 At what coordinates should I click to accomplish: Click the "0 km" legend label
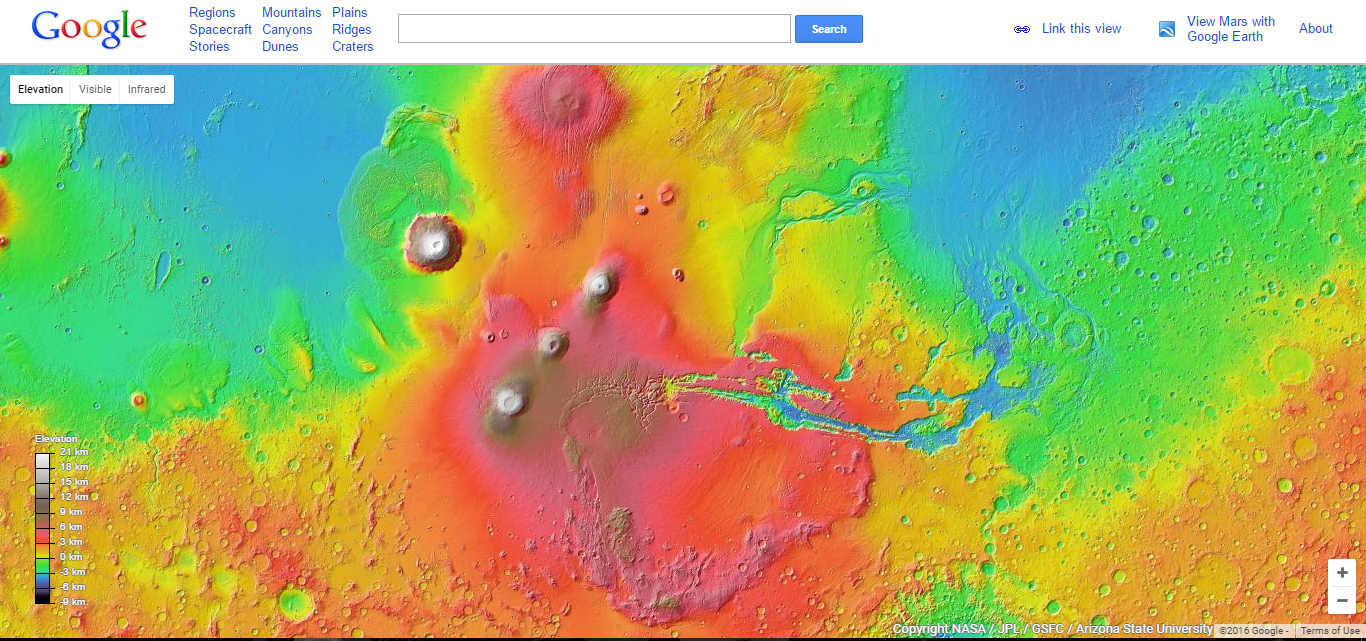pos(73,556)
